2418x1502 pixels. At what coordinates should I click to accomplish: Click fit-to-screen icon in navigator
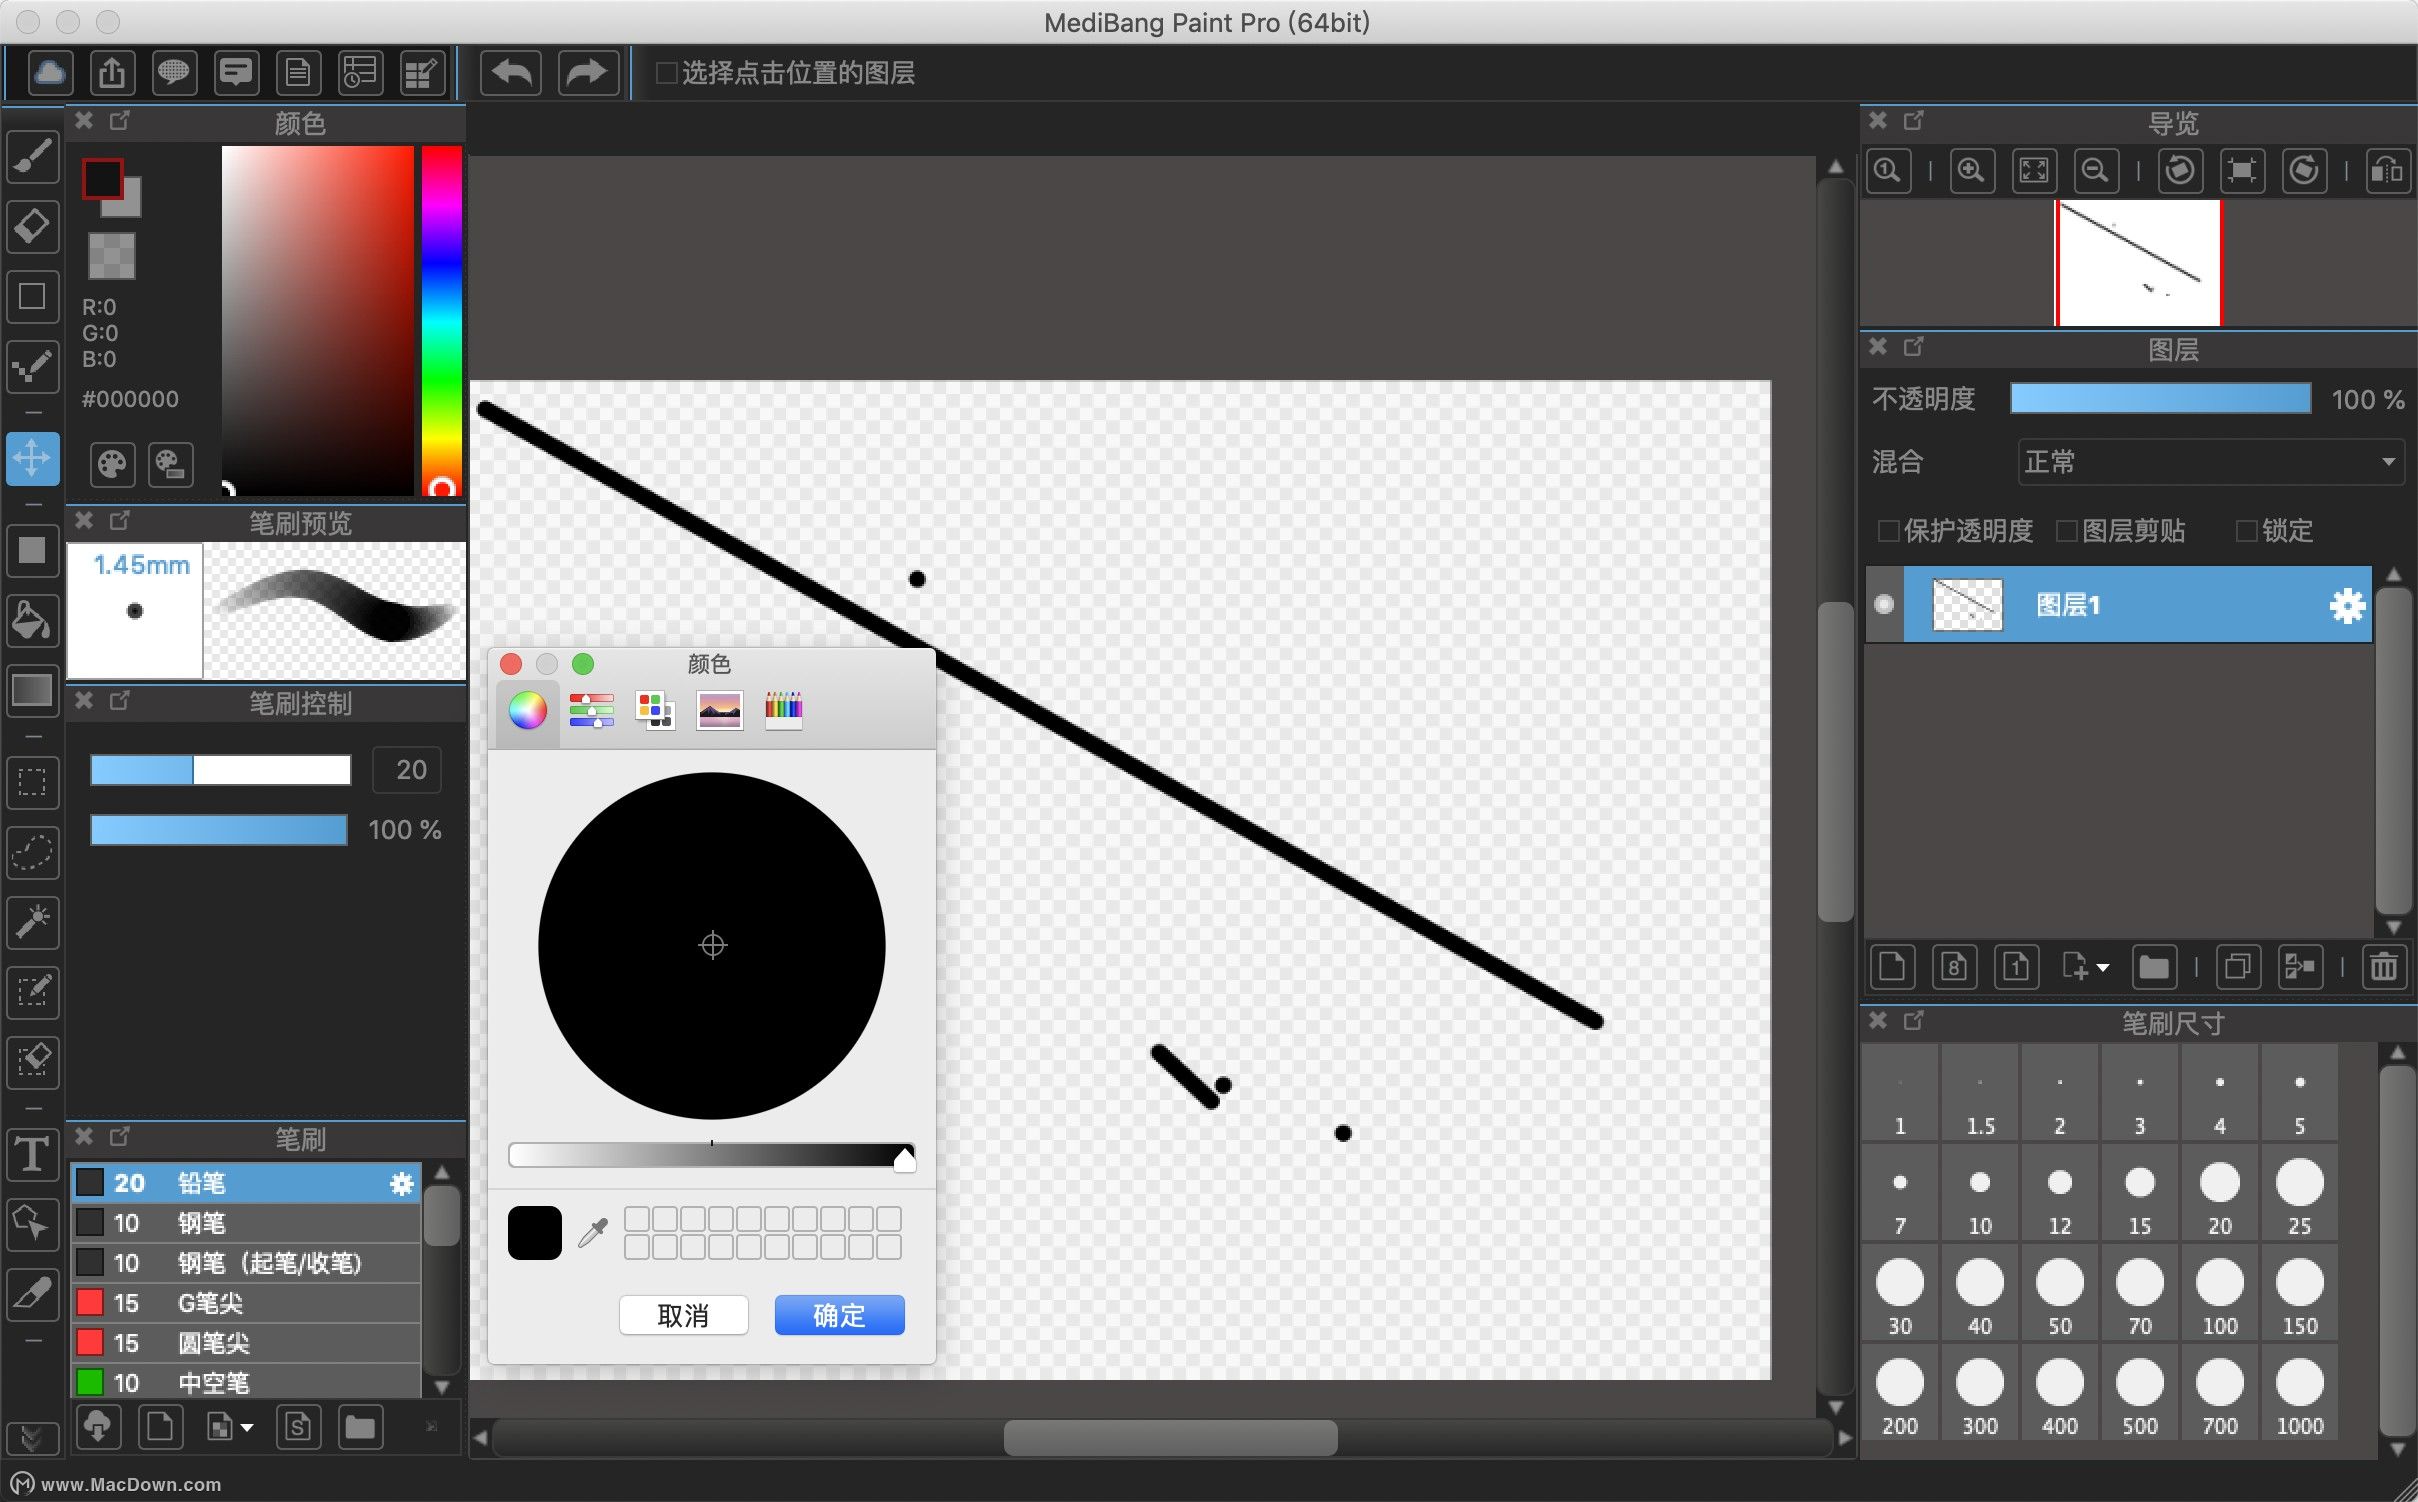pyautogui.click(x=2034, y=171)
